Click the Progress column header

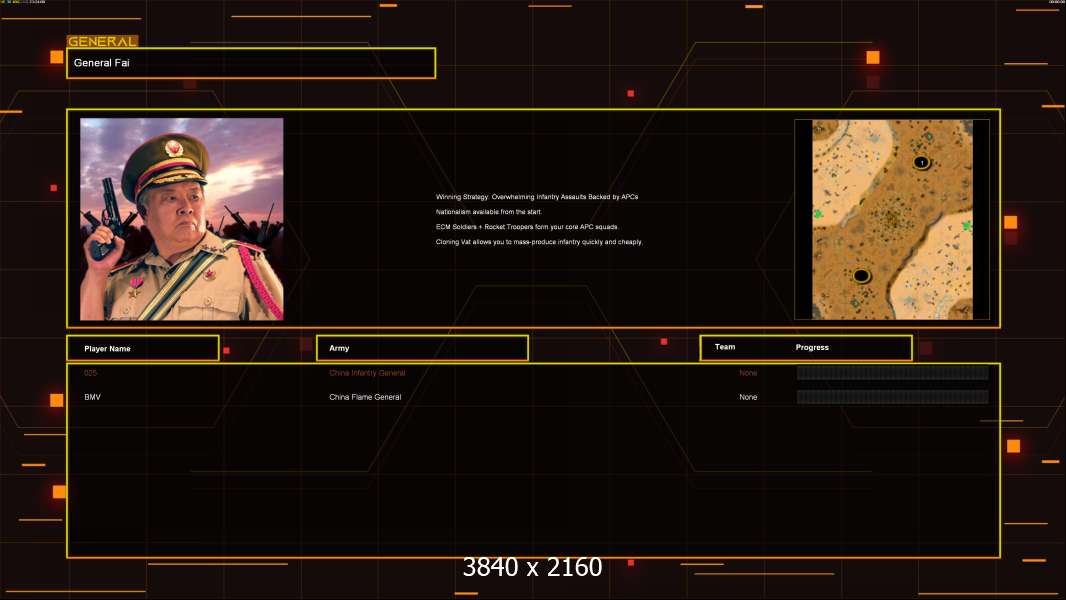[x=812, y=347]
